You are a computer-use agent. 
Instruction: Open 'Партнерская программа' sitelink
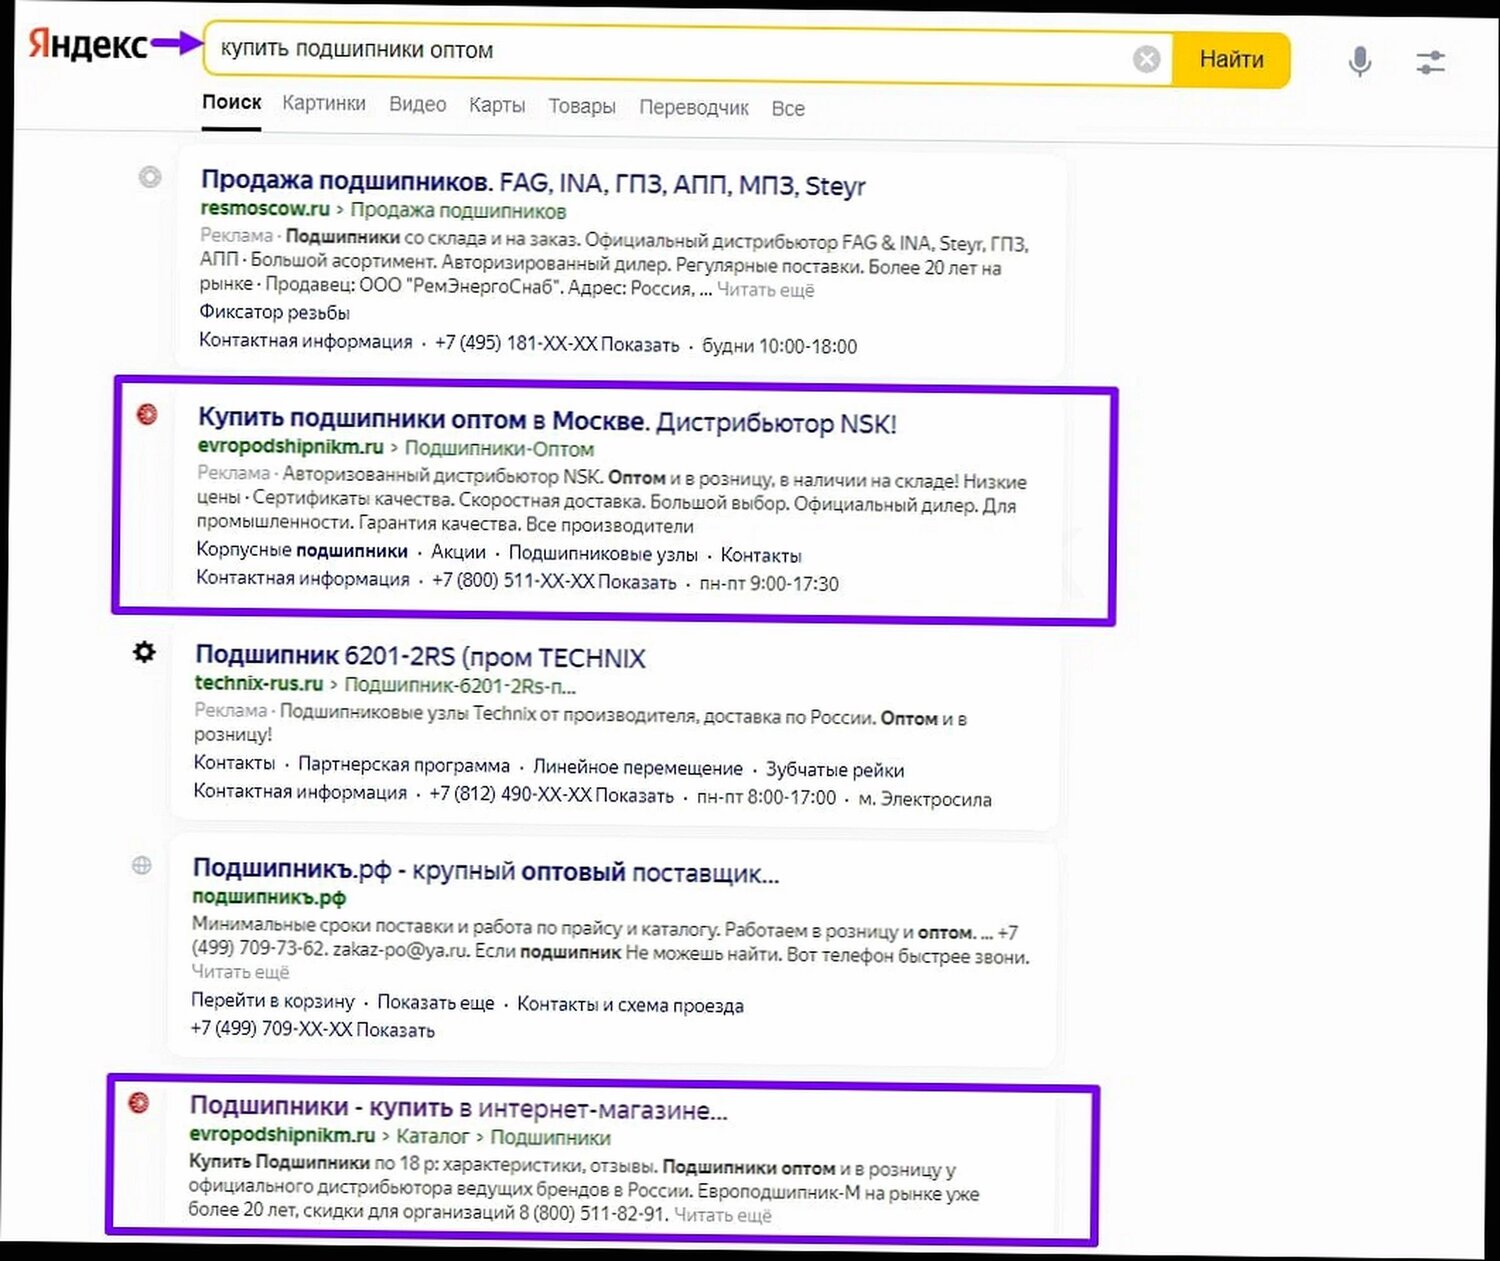tap(404, 766)
